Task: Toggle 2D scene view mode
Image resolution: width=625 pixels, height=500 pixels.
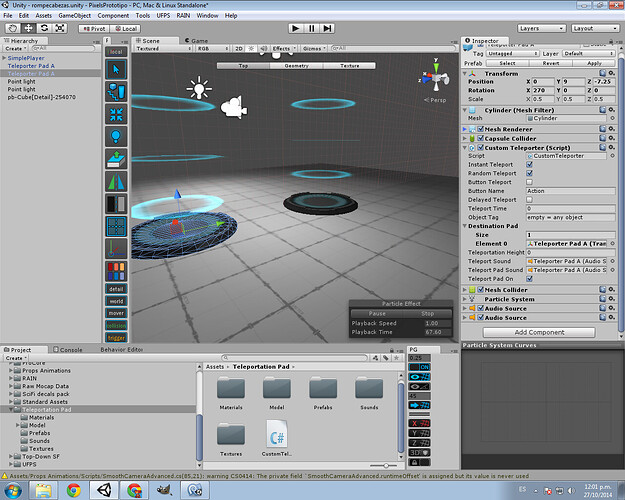Action: 239,48
